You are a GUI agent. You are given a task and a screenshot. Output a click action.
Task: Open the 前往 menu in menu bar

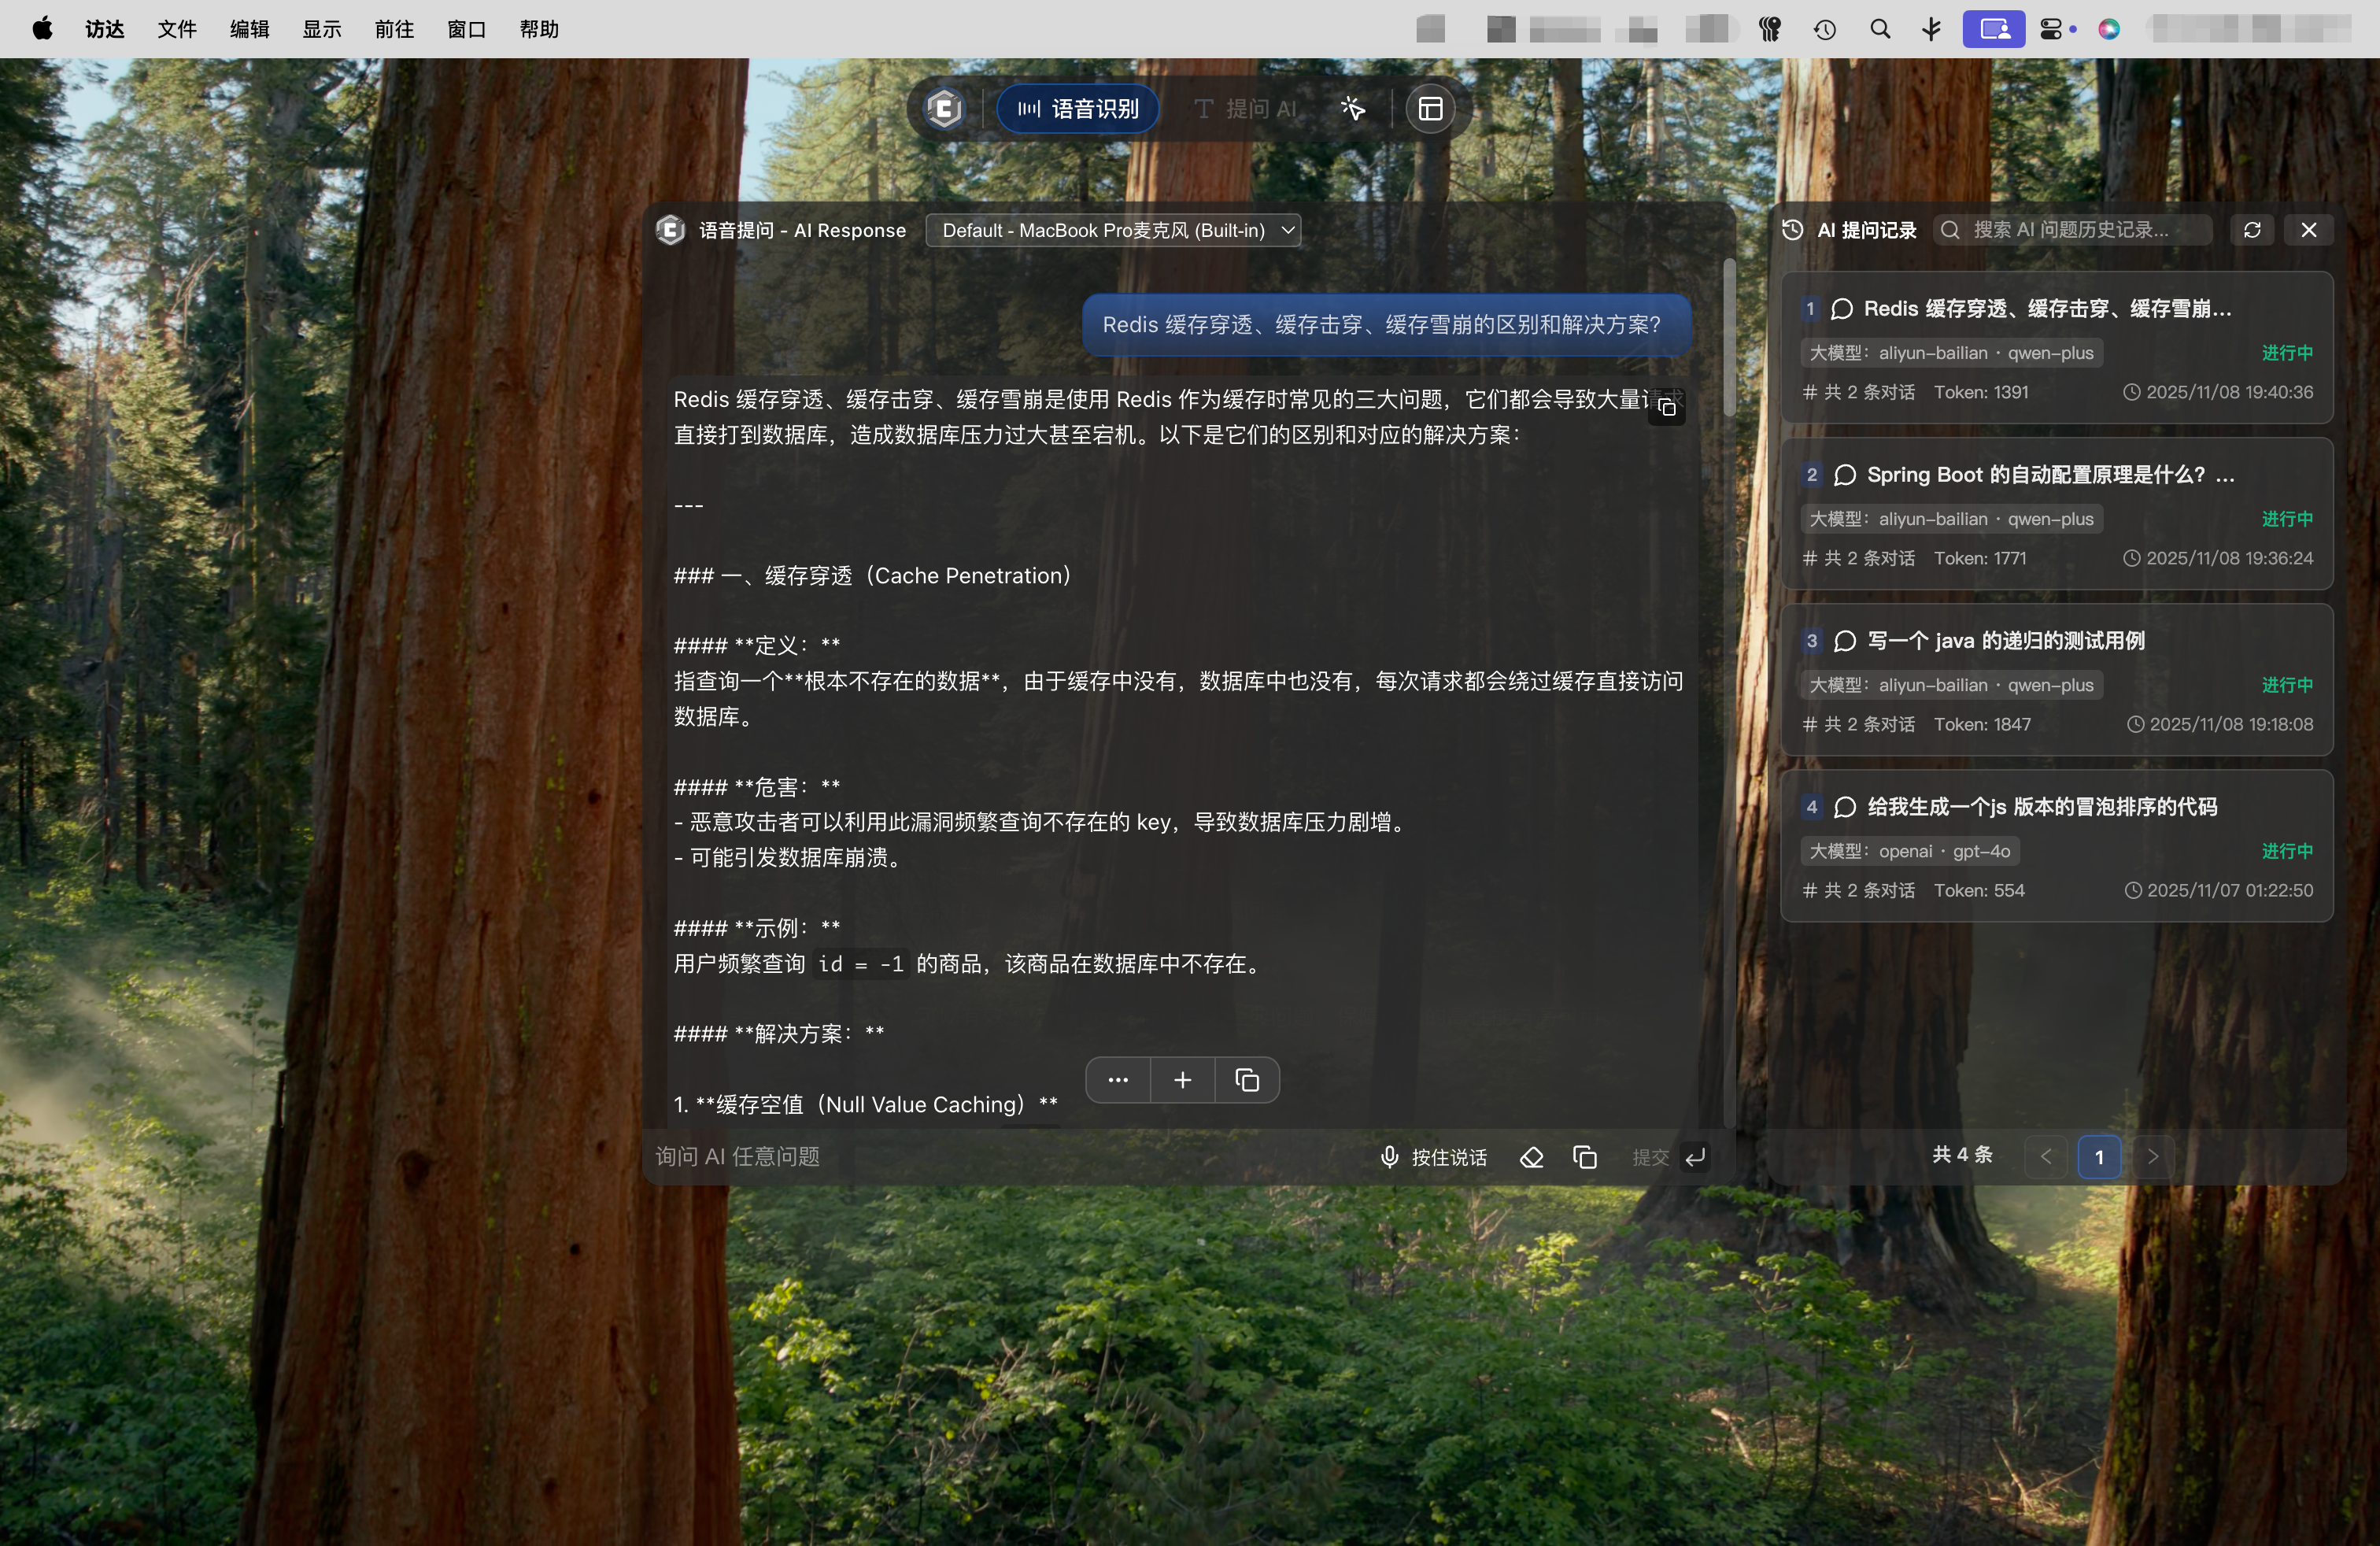pos(394,29)
